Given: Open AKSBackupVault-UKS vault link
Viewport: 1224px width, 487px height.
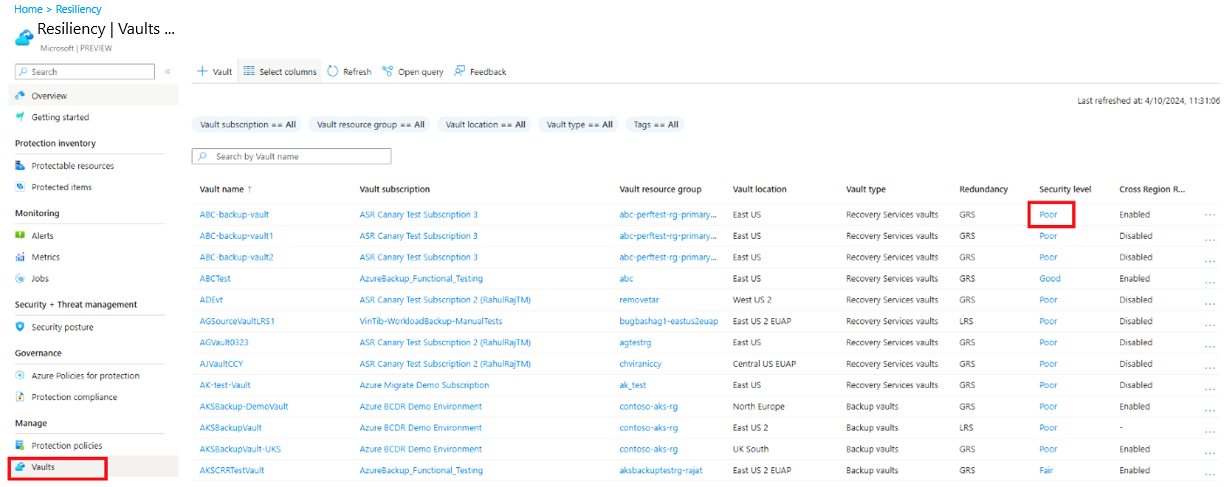Looking at the screenshot, I should (240, 449).
